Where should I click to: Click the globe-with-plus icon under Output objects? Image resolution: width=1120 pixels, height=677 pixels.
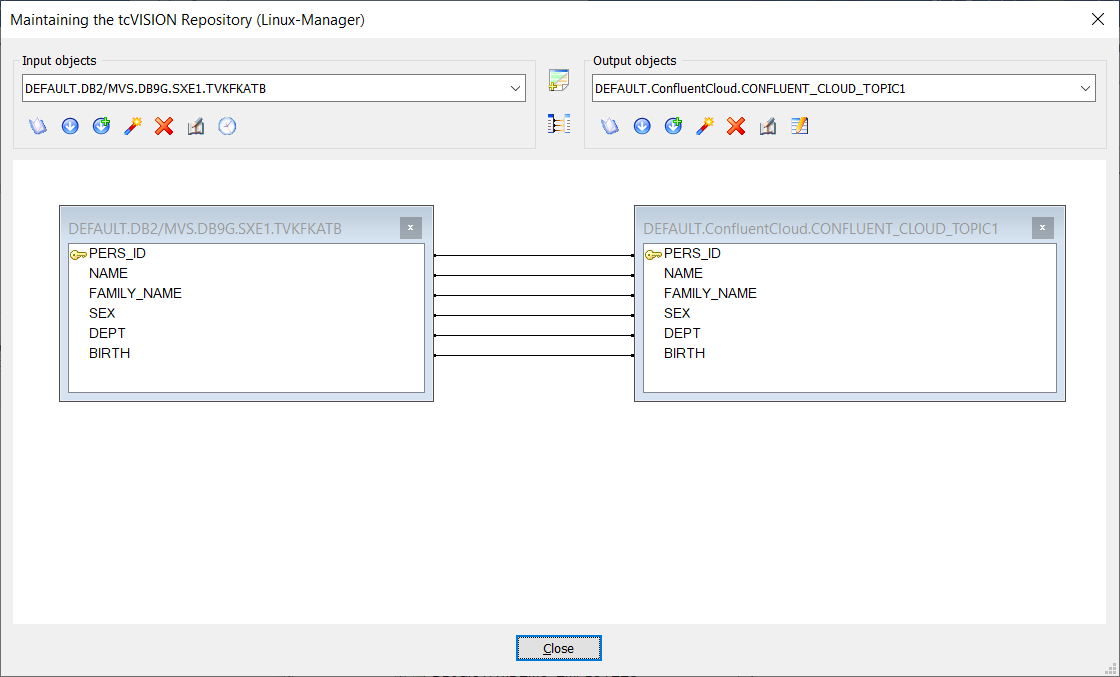[674, 126]
